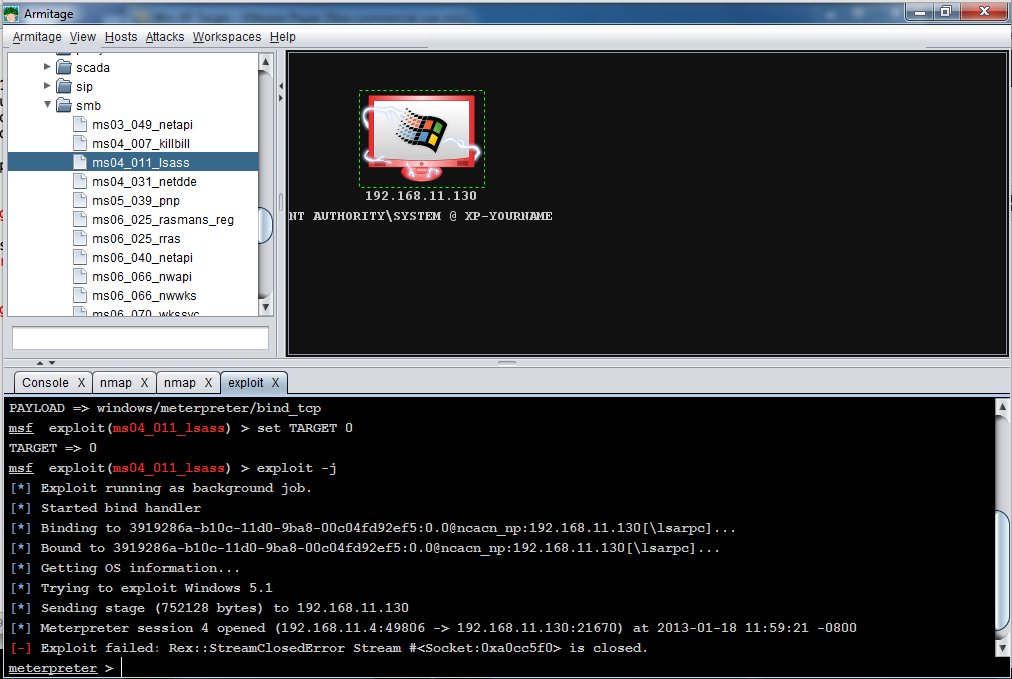This screenshot has width=1012, height=679.
Task: Click the ms04_011_lsass file icon
Action: click(x=80, y=162)
